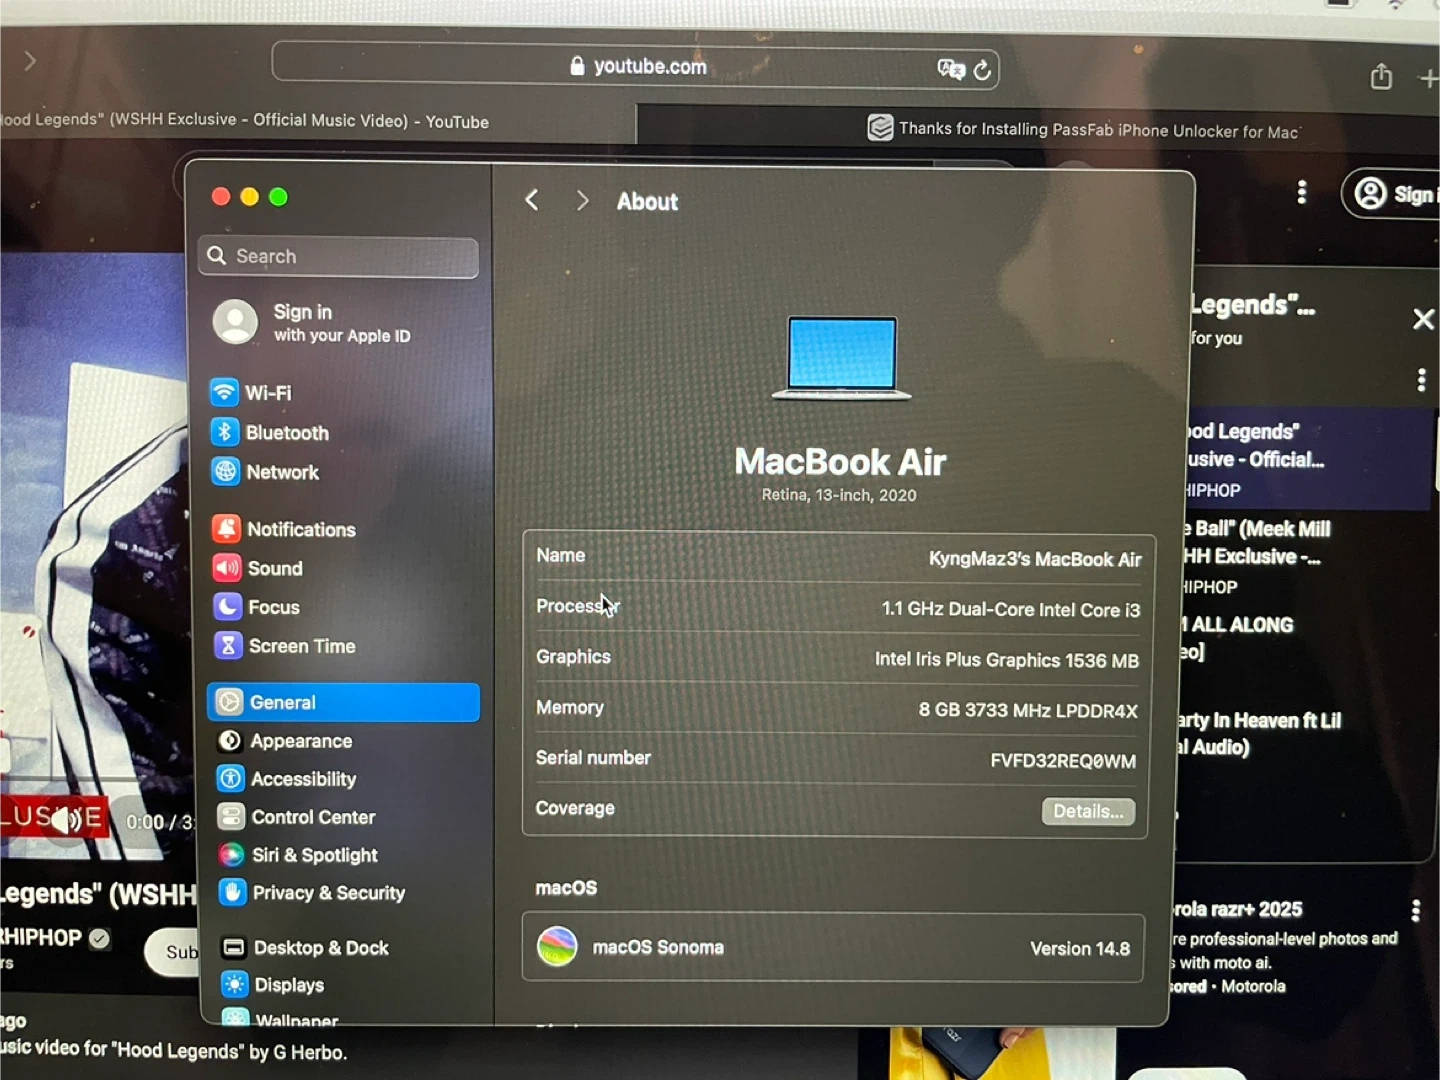Viewport: 1440px width, 1080px height.
Task: Click the Coverage Details button
Action: pyautogui.click(x=1088, y=811)
